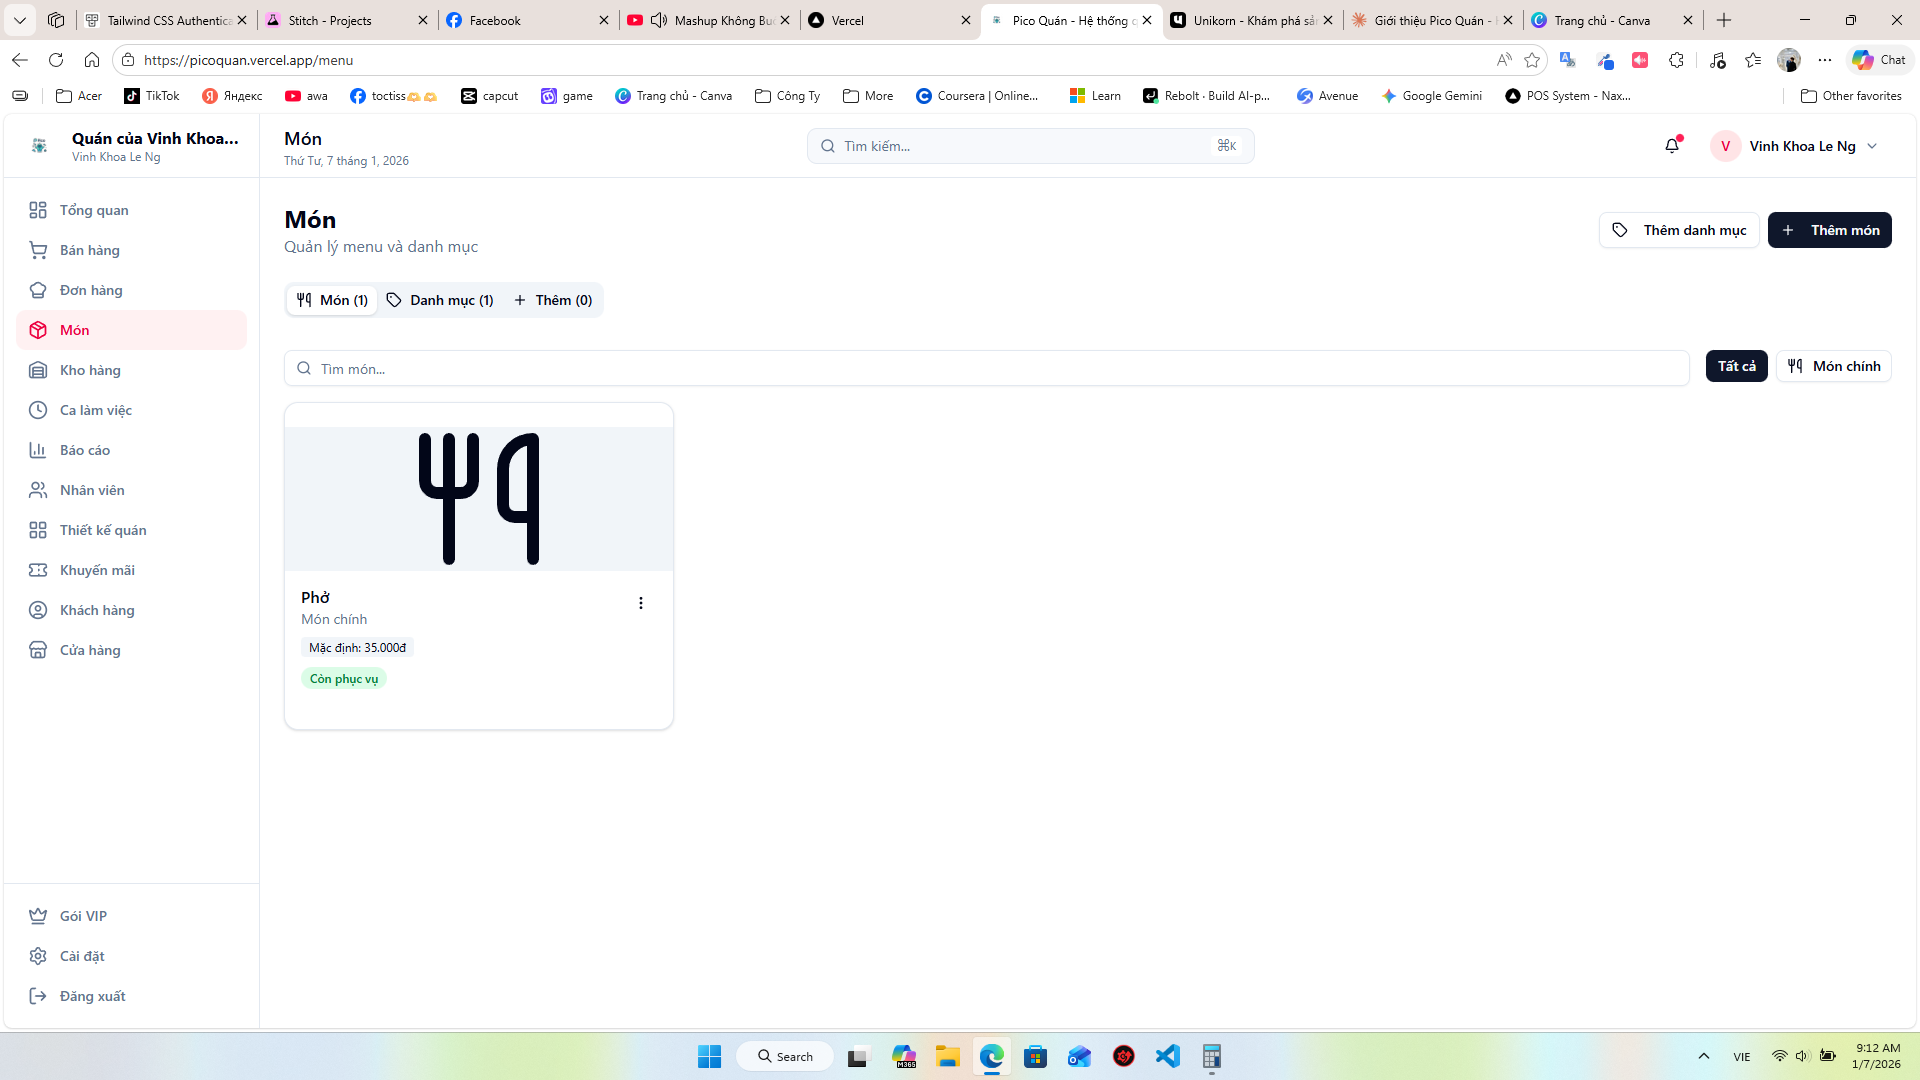The image size is (1920, 1080).
Task: Click the Phở dish image thumbnail
Action: 479,498
